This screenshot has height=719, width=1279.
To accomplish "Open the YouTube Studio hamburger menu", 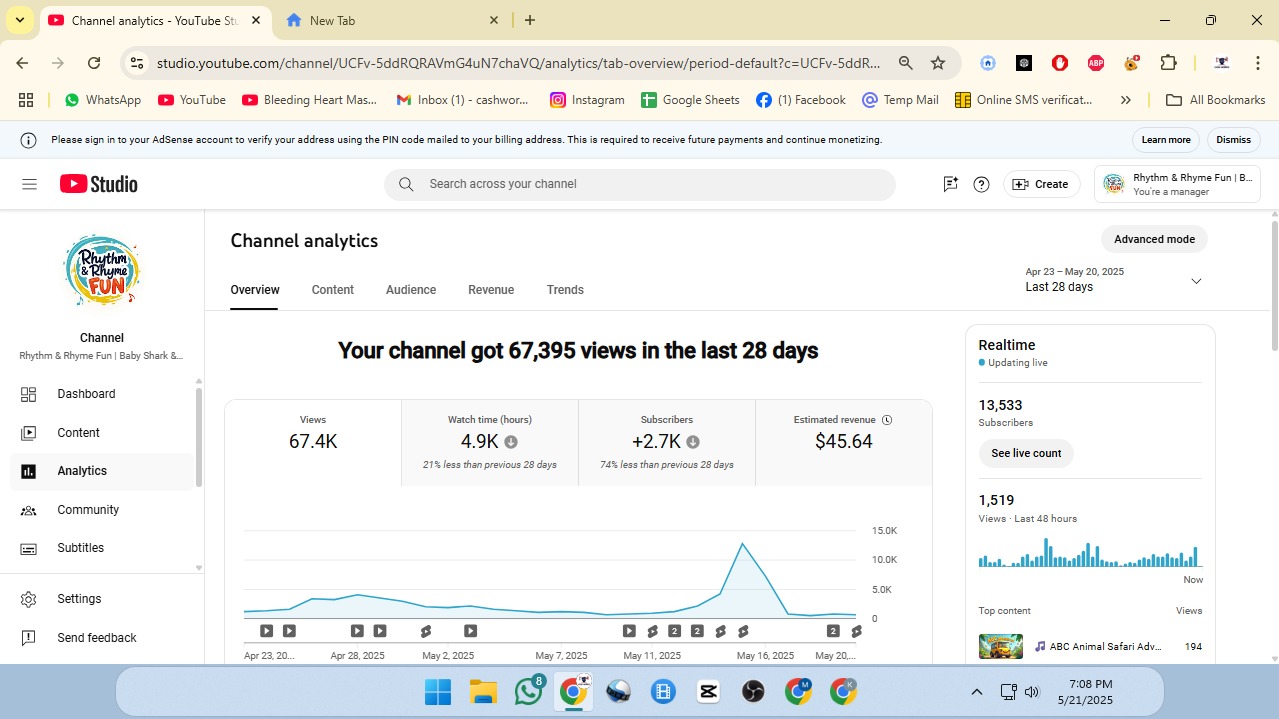I will [x=29, y=184].
